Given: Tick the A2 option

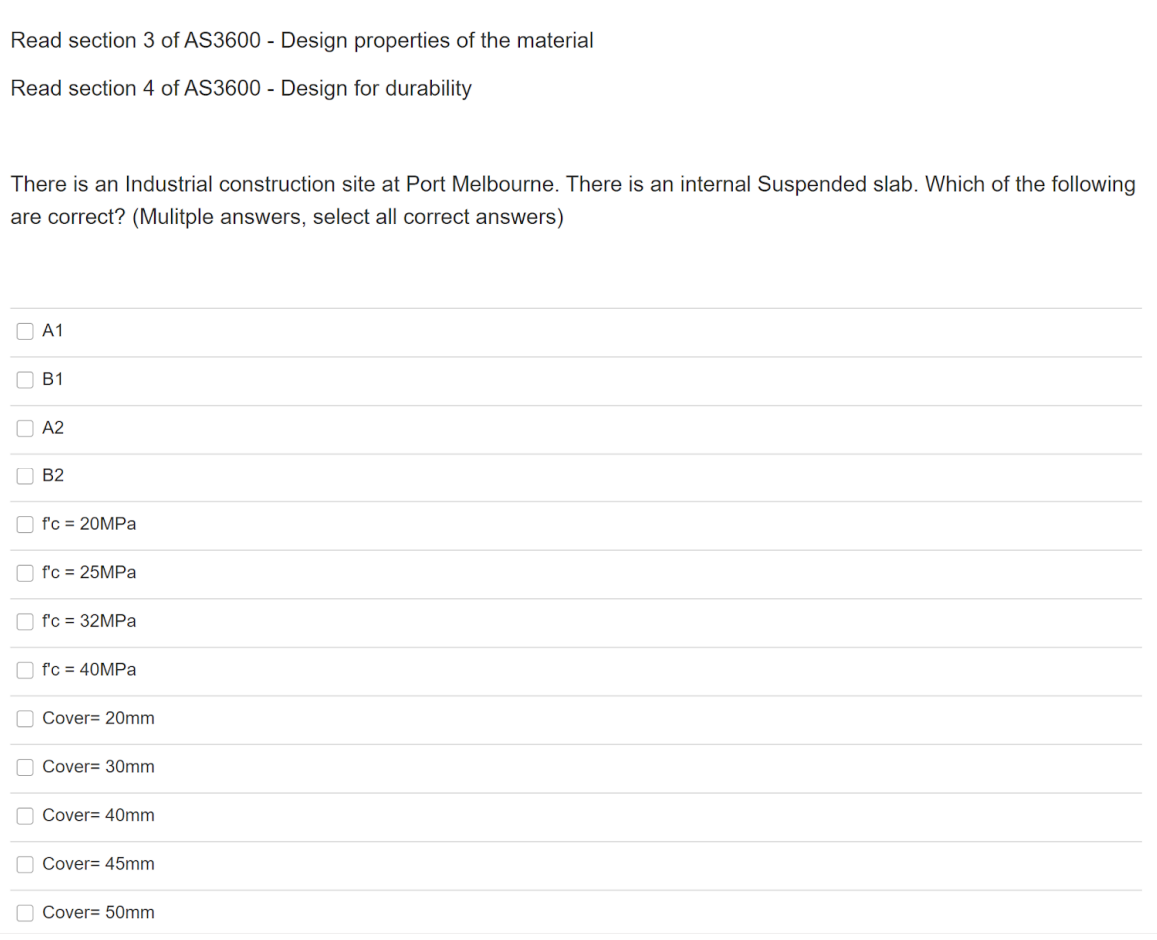Looking at the screenshot, I should pyautogui.click(x=25, y=428).
